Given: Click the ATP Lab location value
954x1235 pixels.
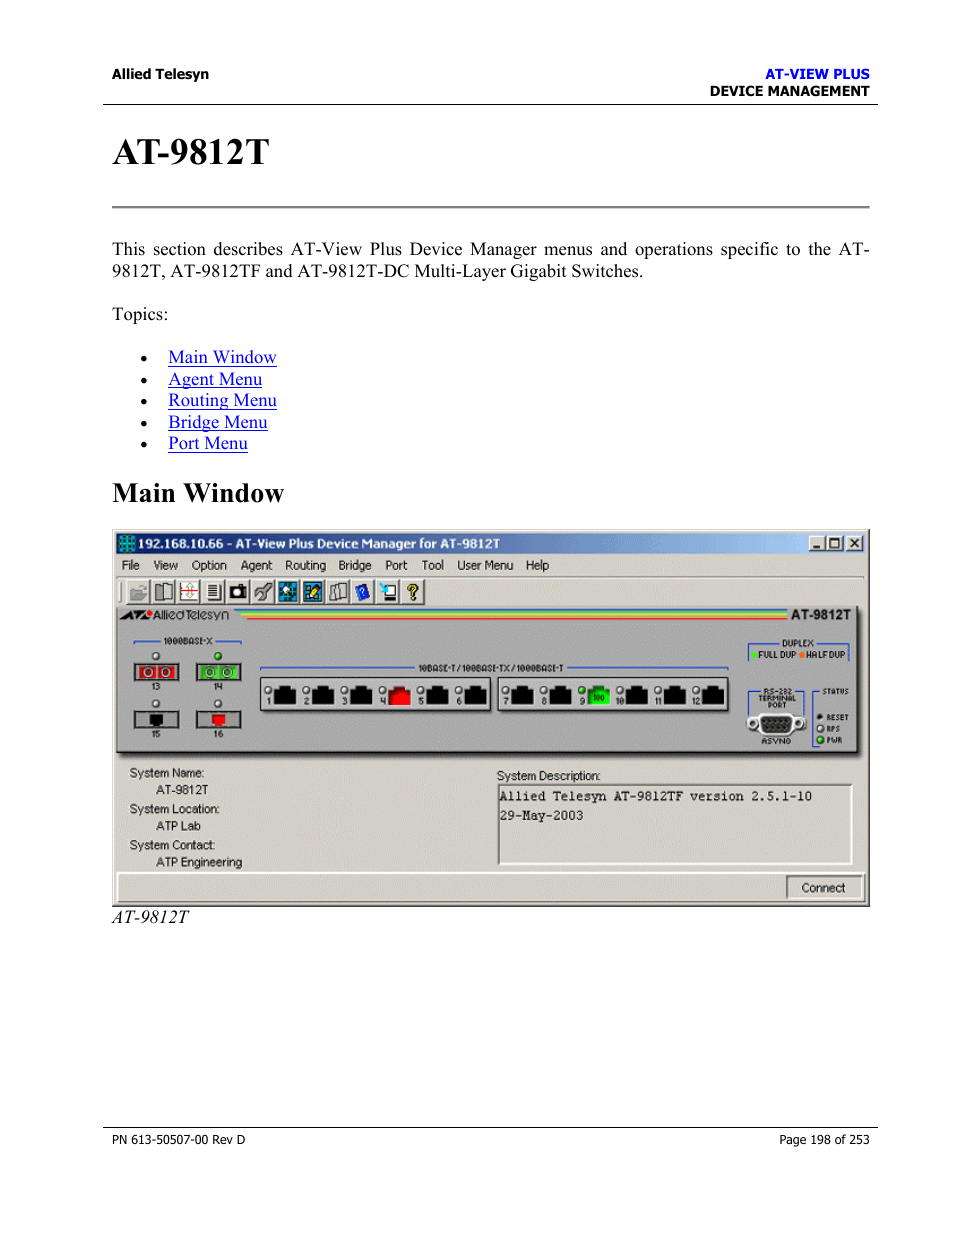Looking at the screenshot, I should pos(178,826).
